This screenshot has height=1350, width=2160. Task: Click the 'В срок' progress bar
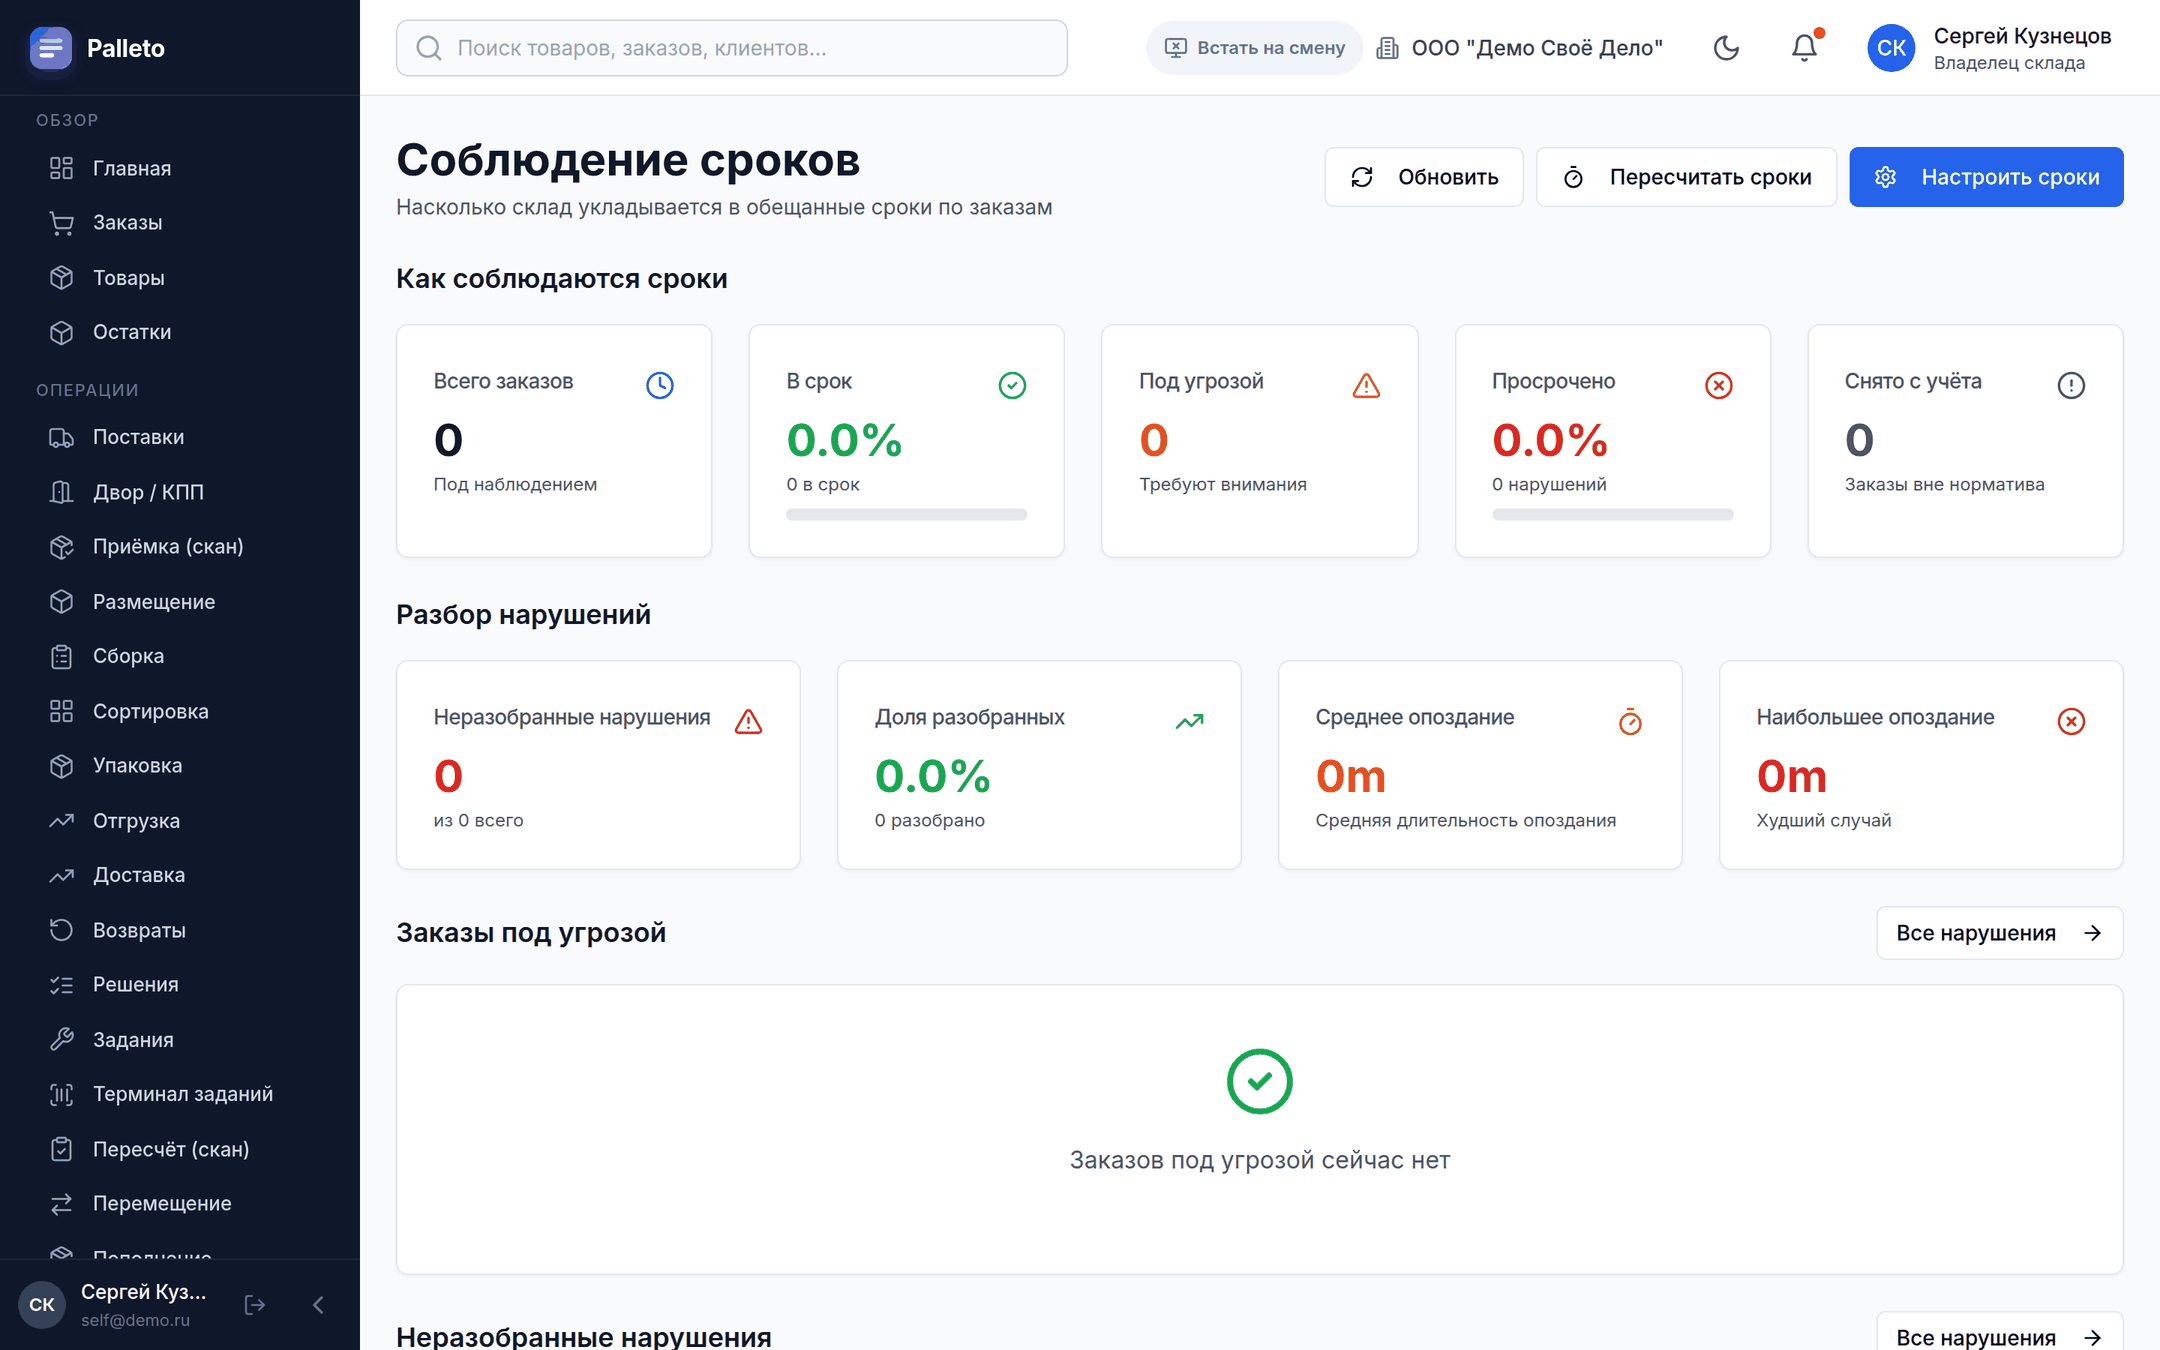906,514
